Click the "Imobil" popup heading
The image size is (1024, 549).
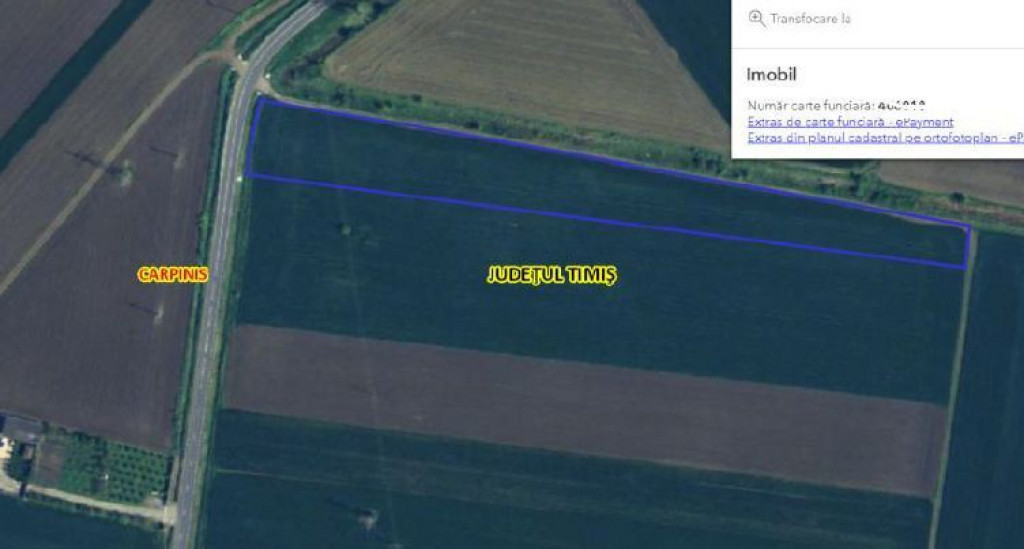pyautogui.click(x=771, y=74)
